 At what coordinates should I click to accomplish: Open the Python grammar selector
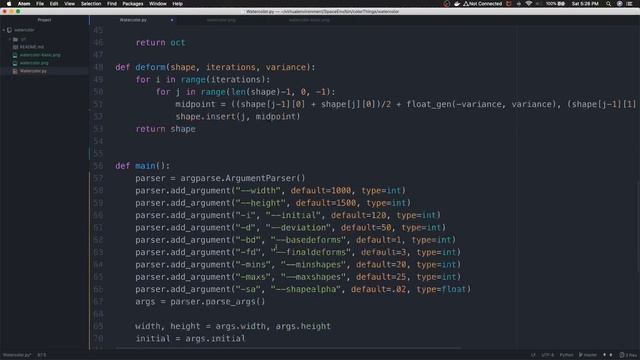566,355
